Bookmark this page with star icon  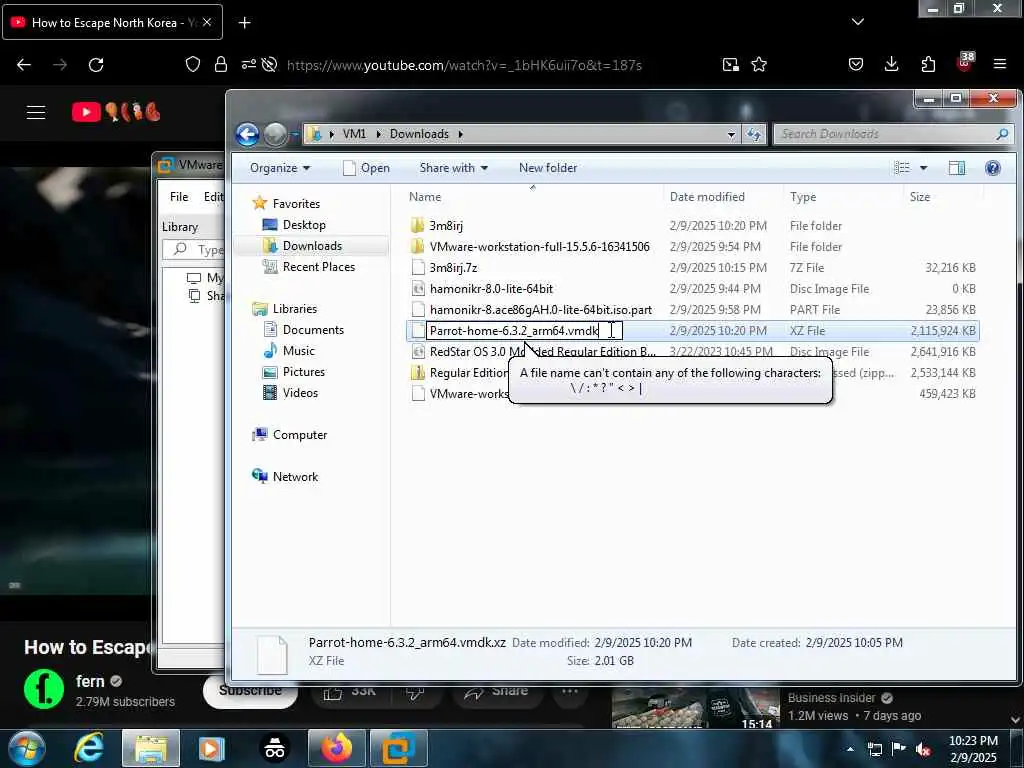tap(759, 64)
